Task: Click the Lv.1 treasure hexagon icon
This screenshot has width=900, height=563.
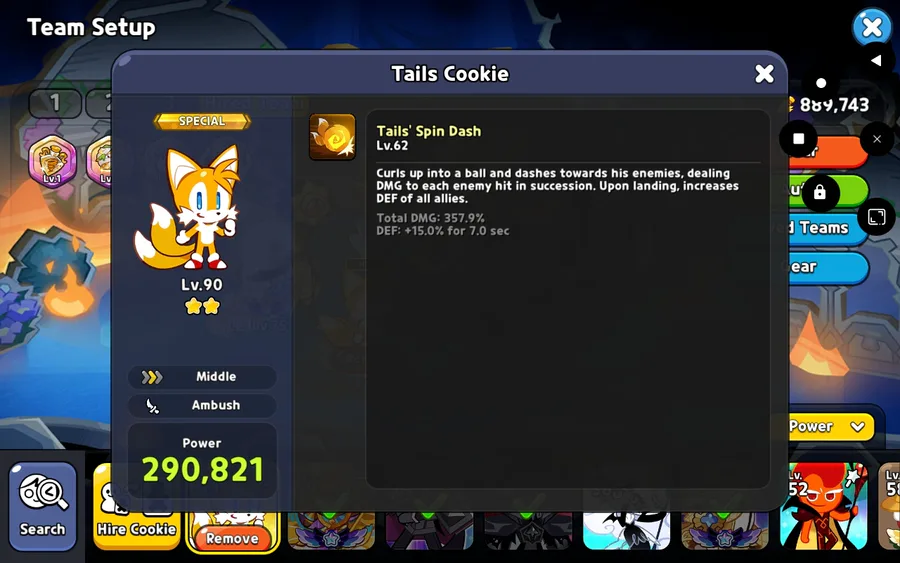Action: [x=52, y=162]
